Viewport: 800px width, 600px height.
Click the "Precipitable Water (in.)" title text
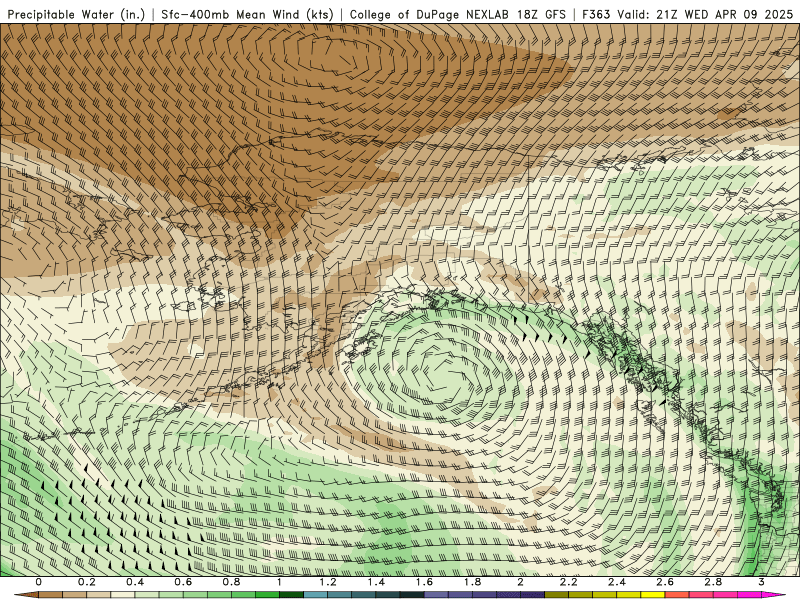(x=76, y=14)
